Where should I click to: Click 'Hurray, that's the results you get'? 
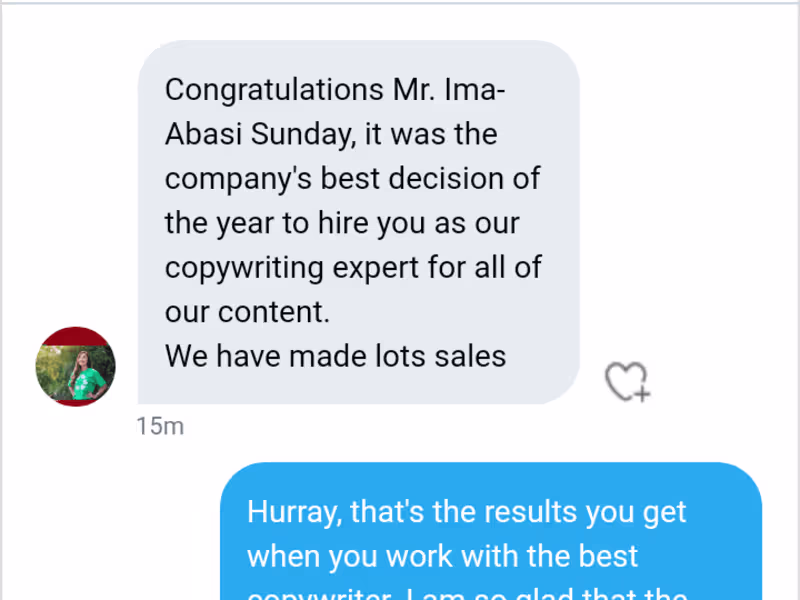coord(466,512)
